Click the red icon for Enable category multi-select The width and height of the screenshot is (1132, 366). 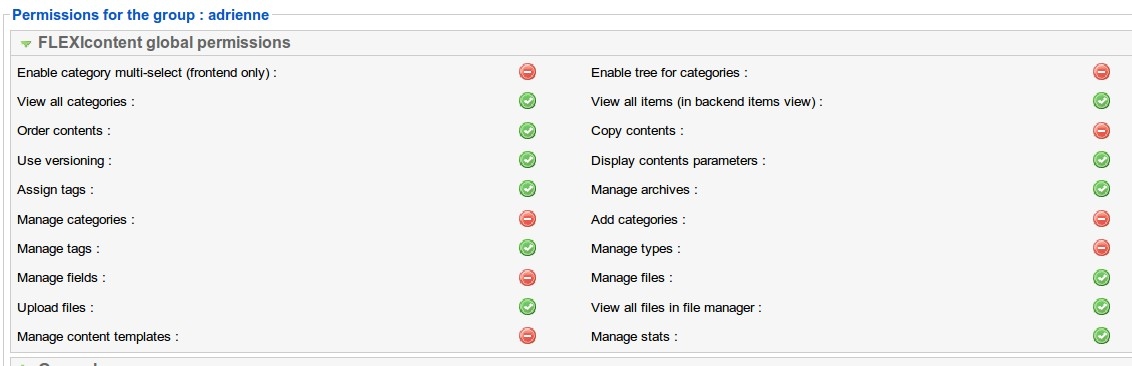(x=528, y=71)
